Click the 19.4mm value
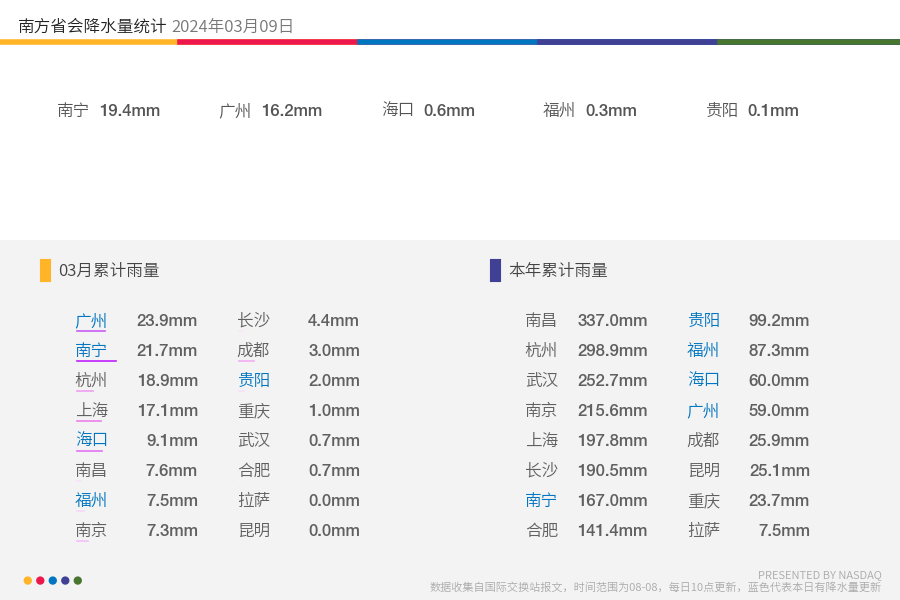This screenshot has height=600, width=900. [130, 110]
